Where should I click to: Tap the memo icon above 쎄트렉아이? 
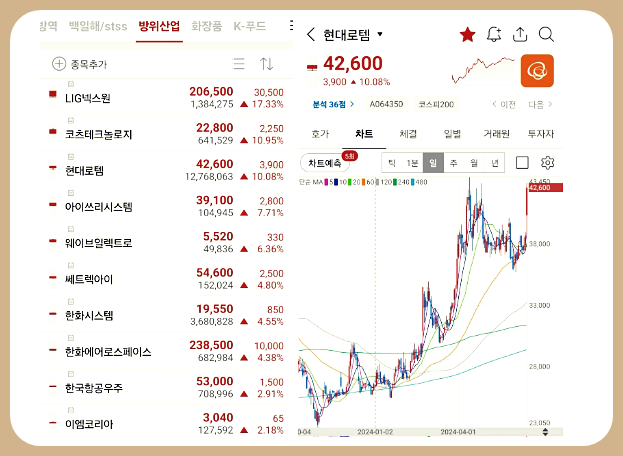(x=71, y=265)
